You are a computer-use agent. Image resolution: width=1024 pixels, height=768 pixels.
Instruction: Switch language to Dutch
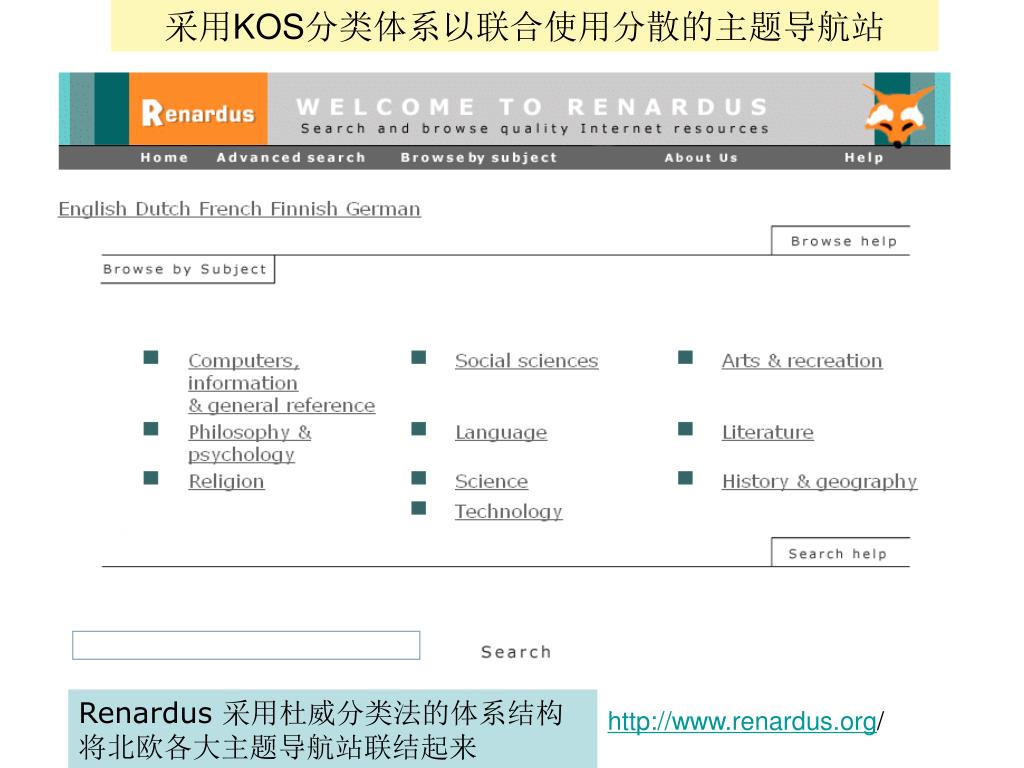pyautogui.click(x=163, y=209)
